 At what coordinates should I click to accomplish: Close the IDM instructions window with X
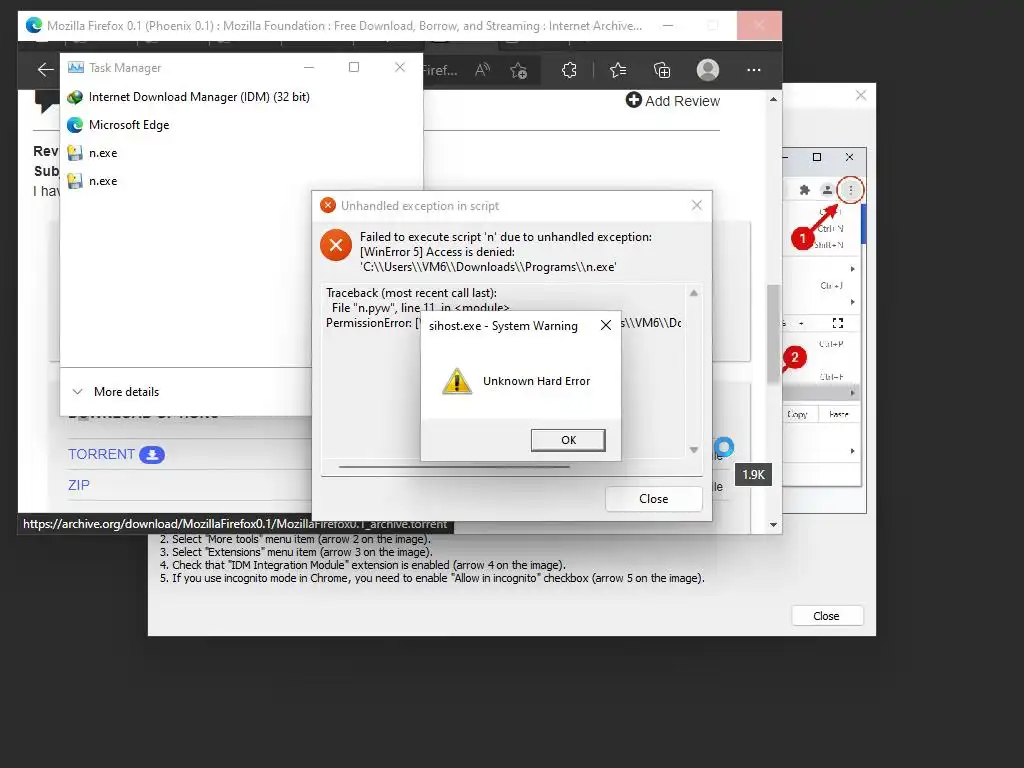(x=861, y=95)
